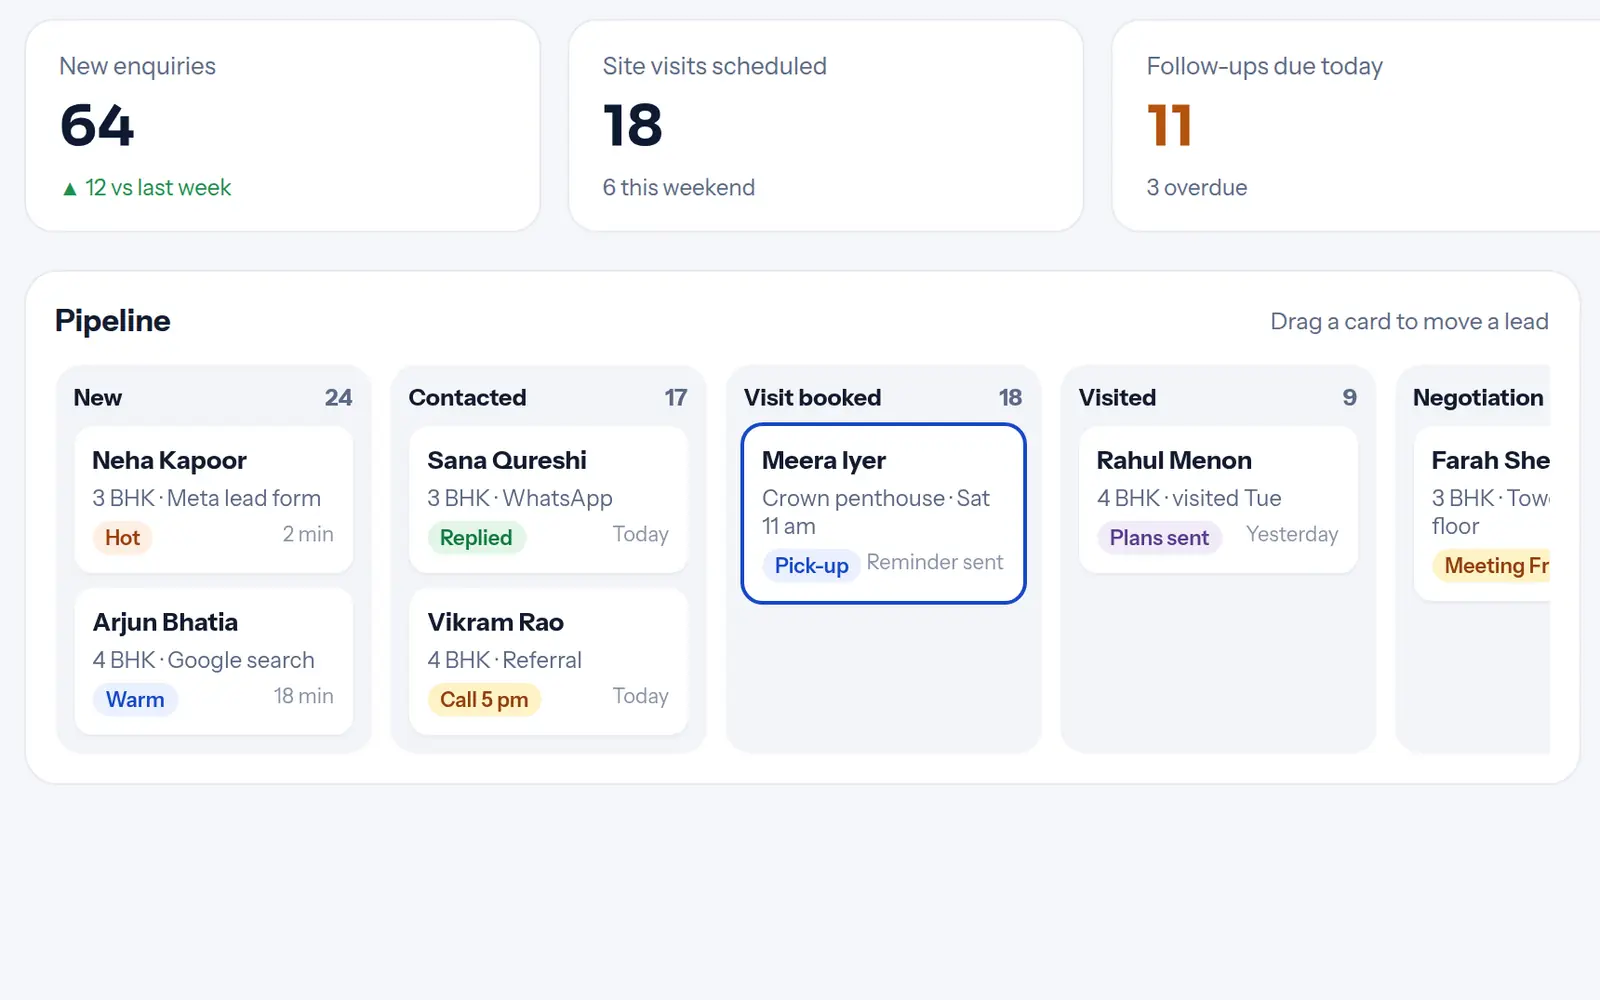The image size is (1600, 1000).
Task: Click '18 min' on Arjun Bhatia card
Action: [304, 696]
